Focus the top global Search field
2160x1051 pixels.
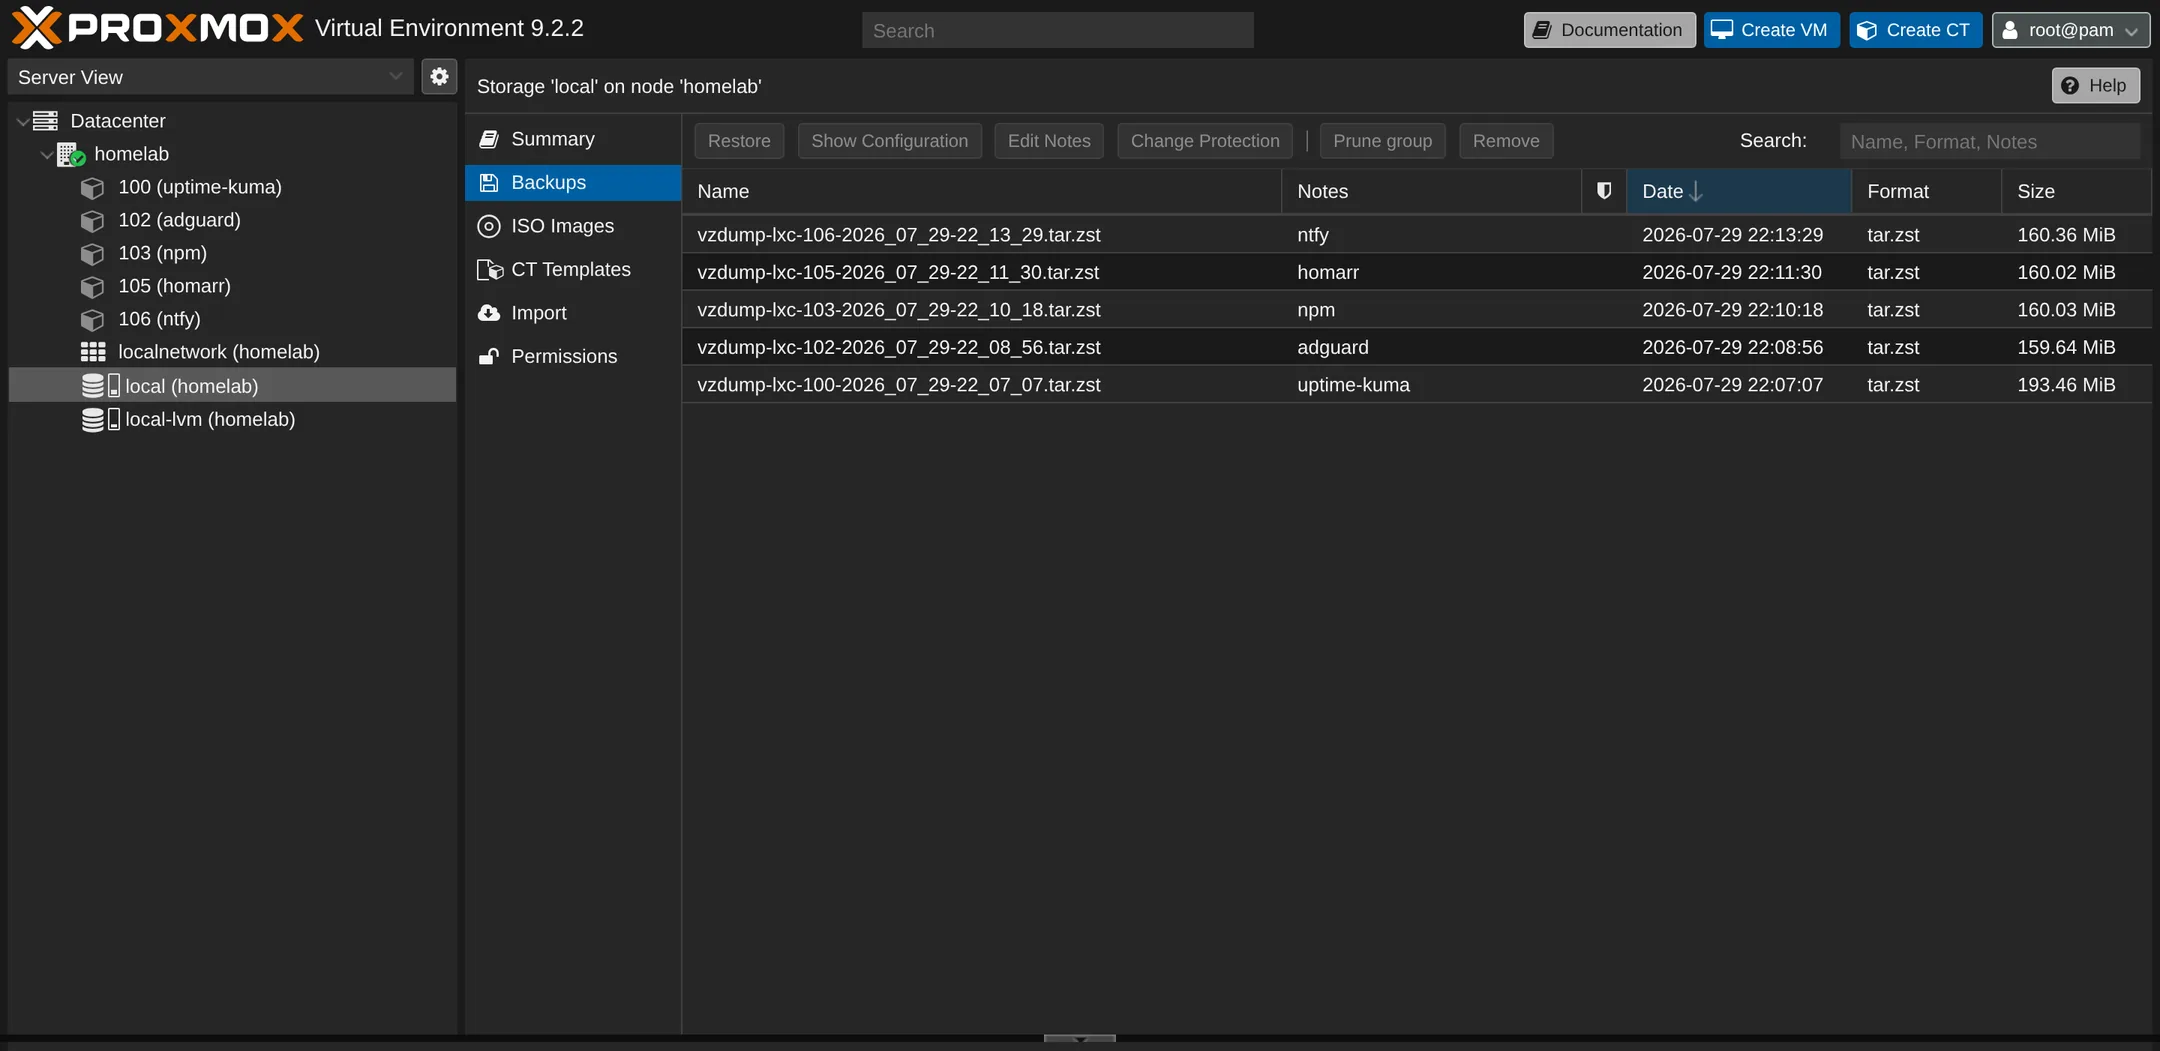coord(1057,31)
